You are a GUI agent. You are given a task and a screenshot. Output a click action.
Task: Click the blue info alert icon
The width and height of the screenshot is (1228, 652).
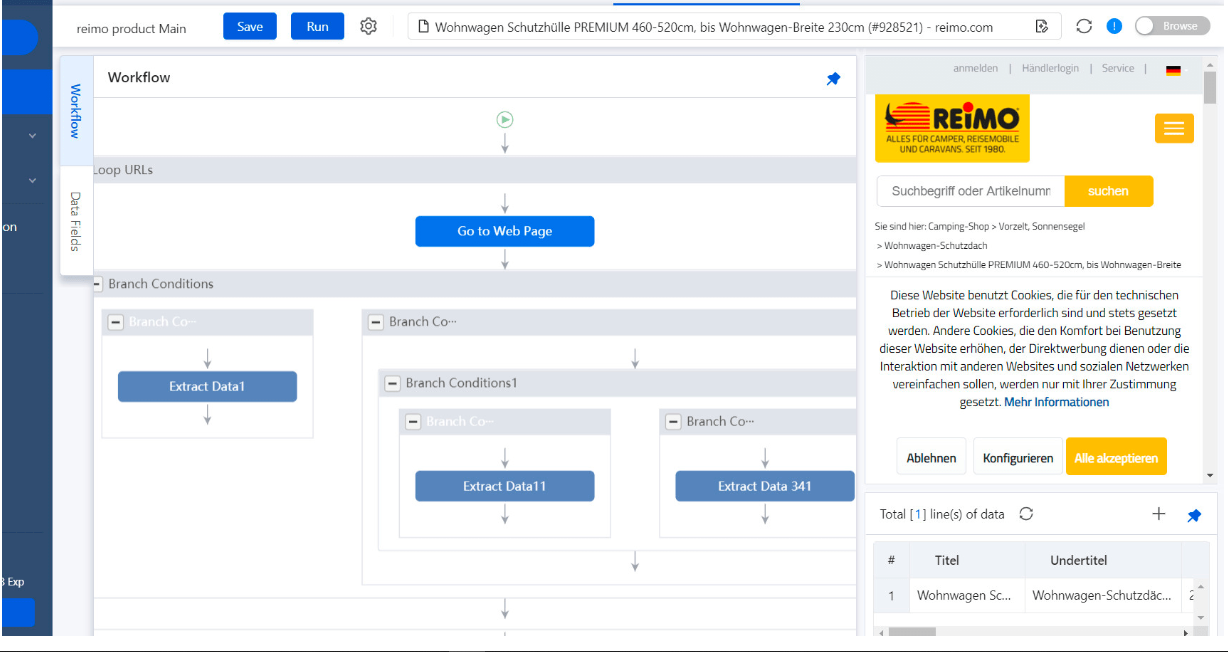click(1114, 26)
